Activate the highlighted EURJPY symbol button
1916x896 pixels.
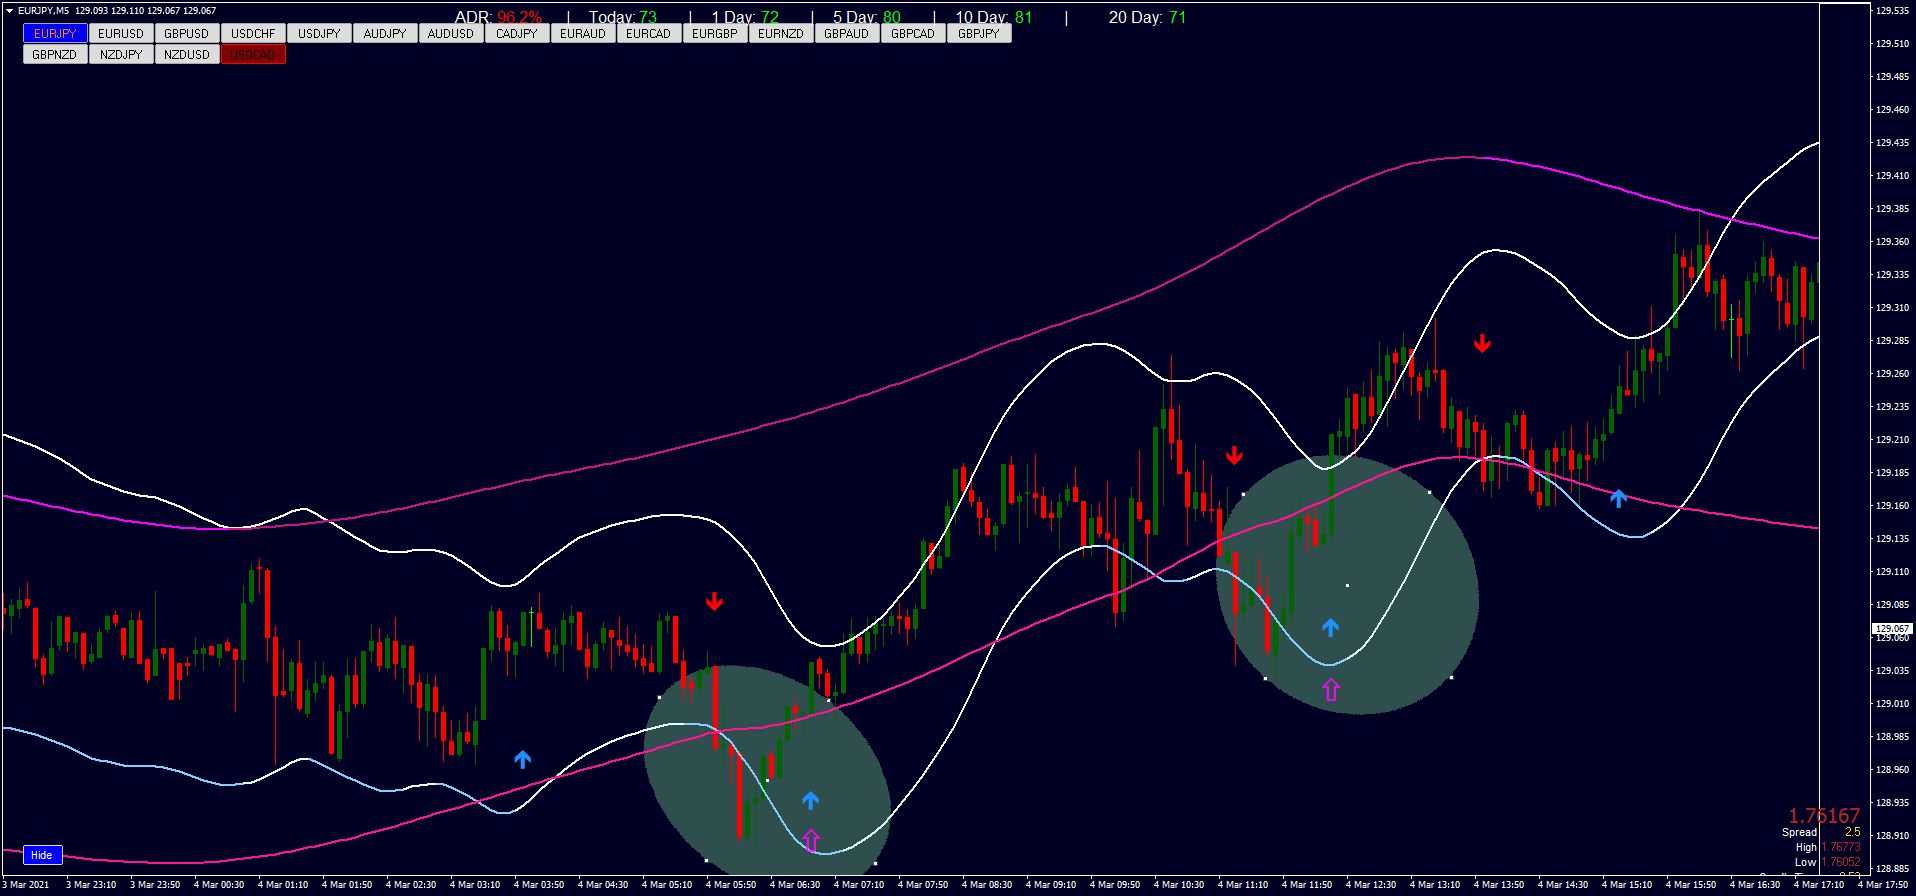tap(55, 34)
